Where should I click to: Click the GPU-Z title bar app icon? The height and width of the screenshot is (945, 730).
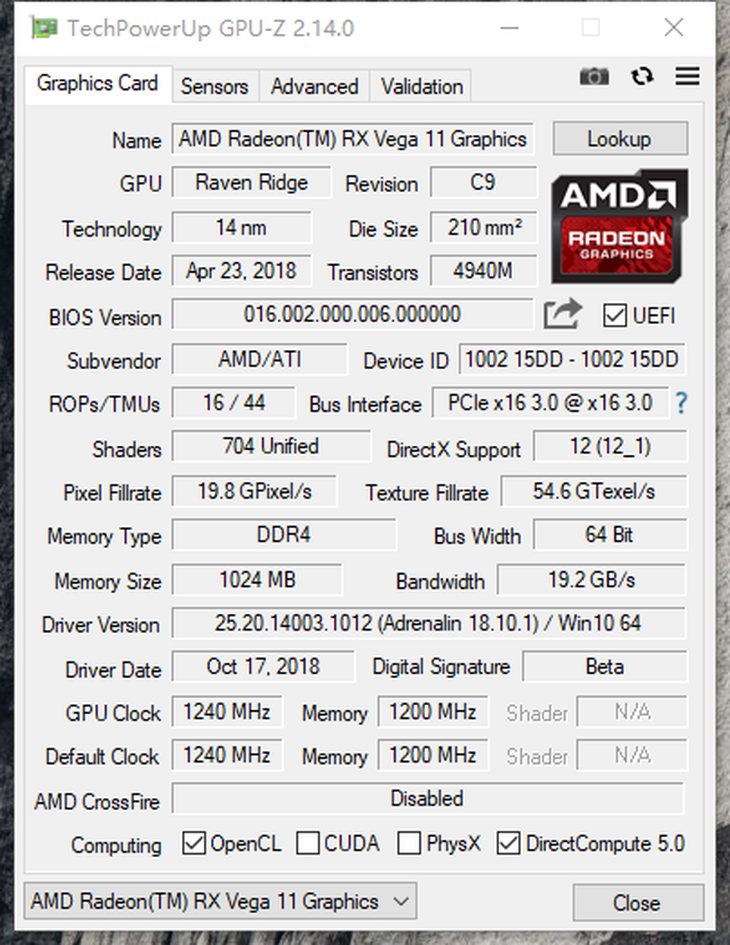(44, 28)
